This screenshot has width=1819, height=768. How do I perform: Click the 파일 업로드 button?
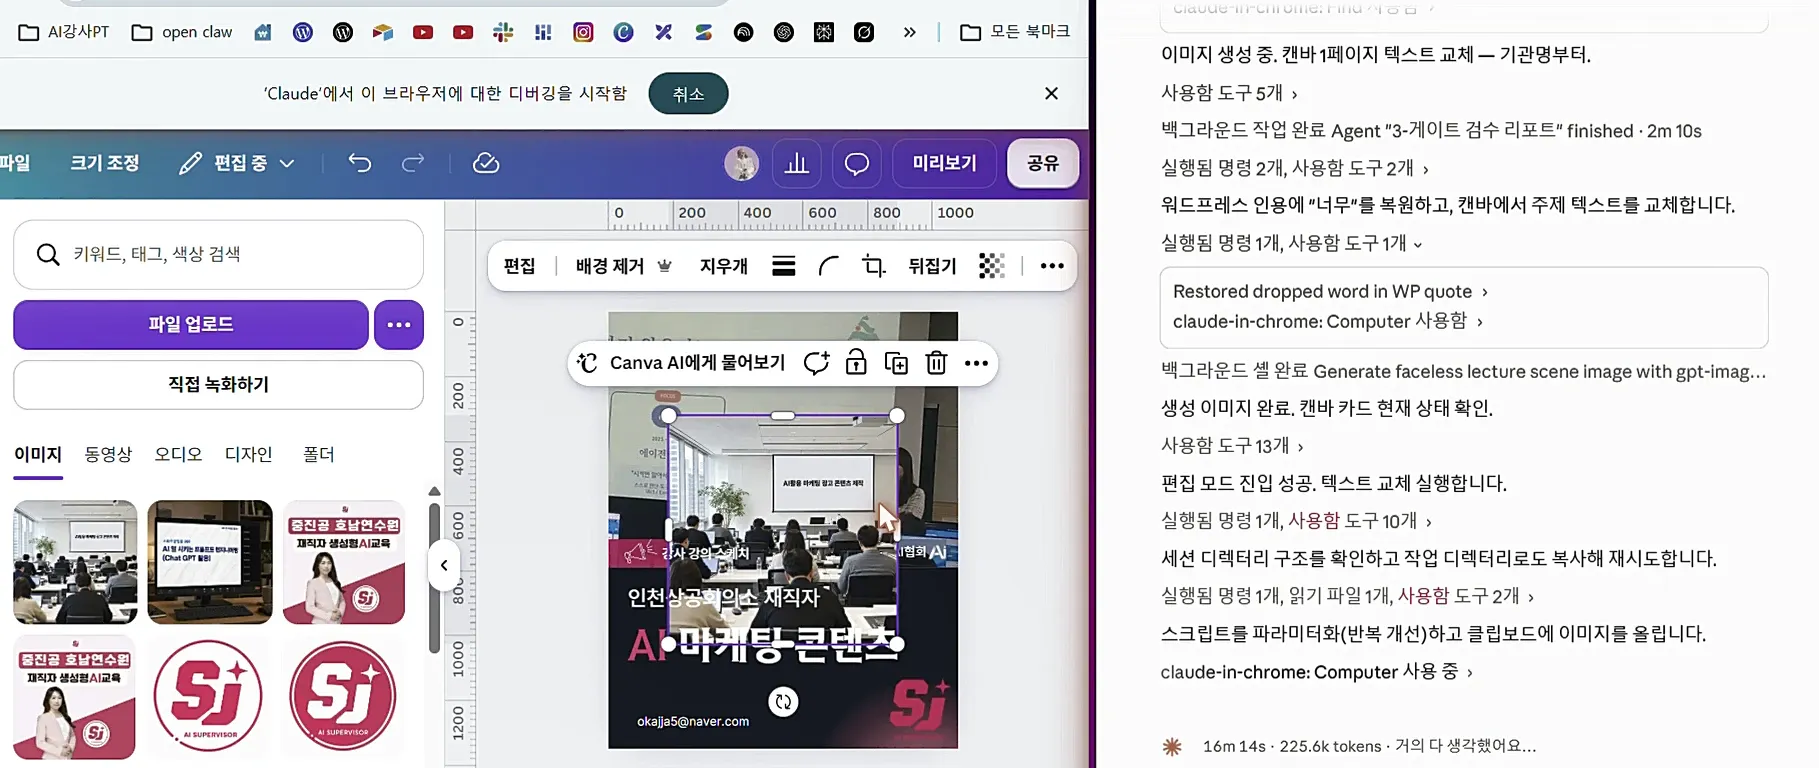tap(191, 324)
